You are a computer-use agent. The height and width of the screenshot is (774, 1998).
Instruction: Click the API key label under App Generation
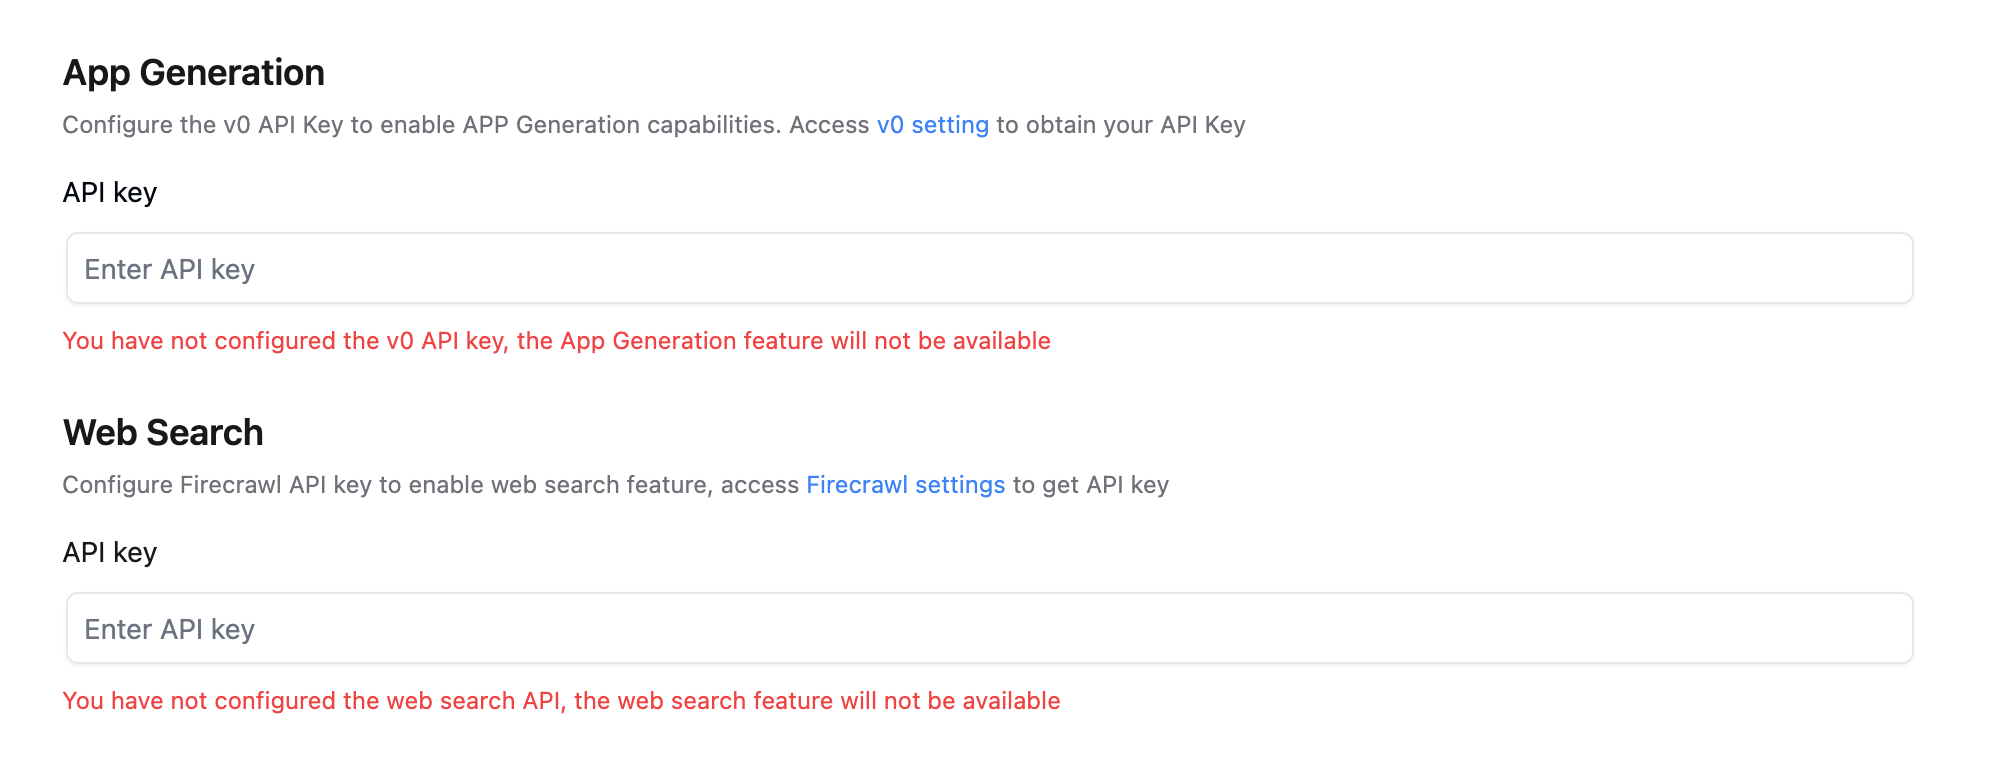point(110,193)
